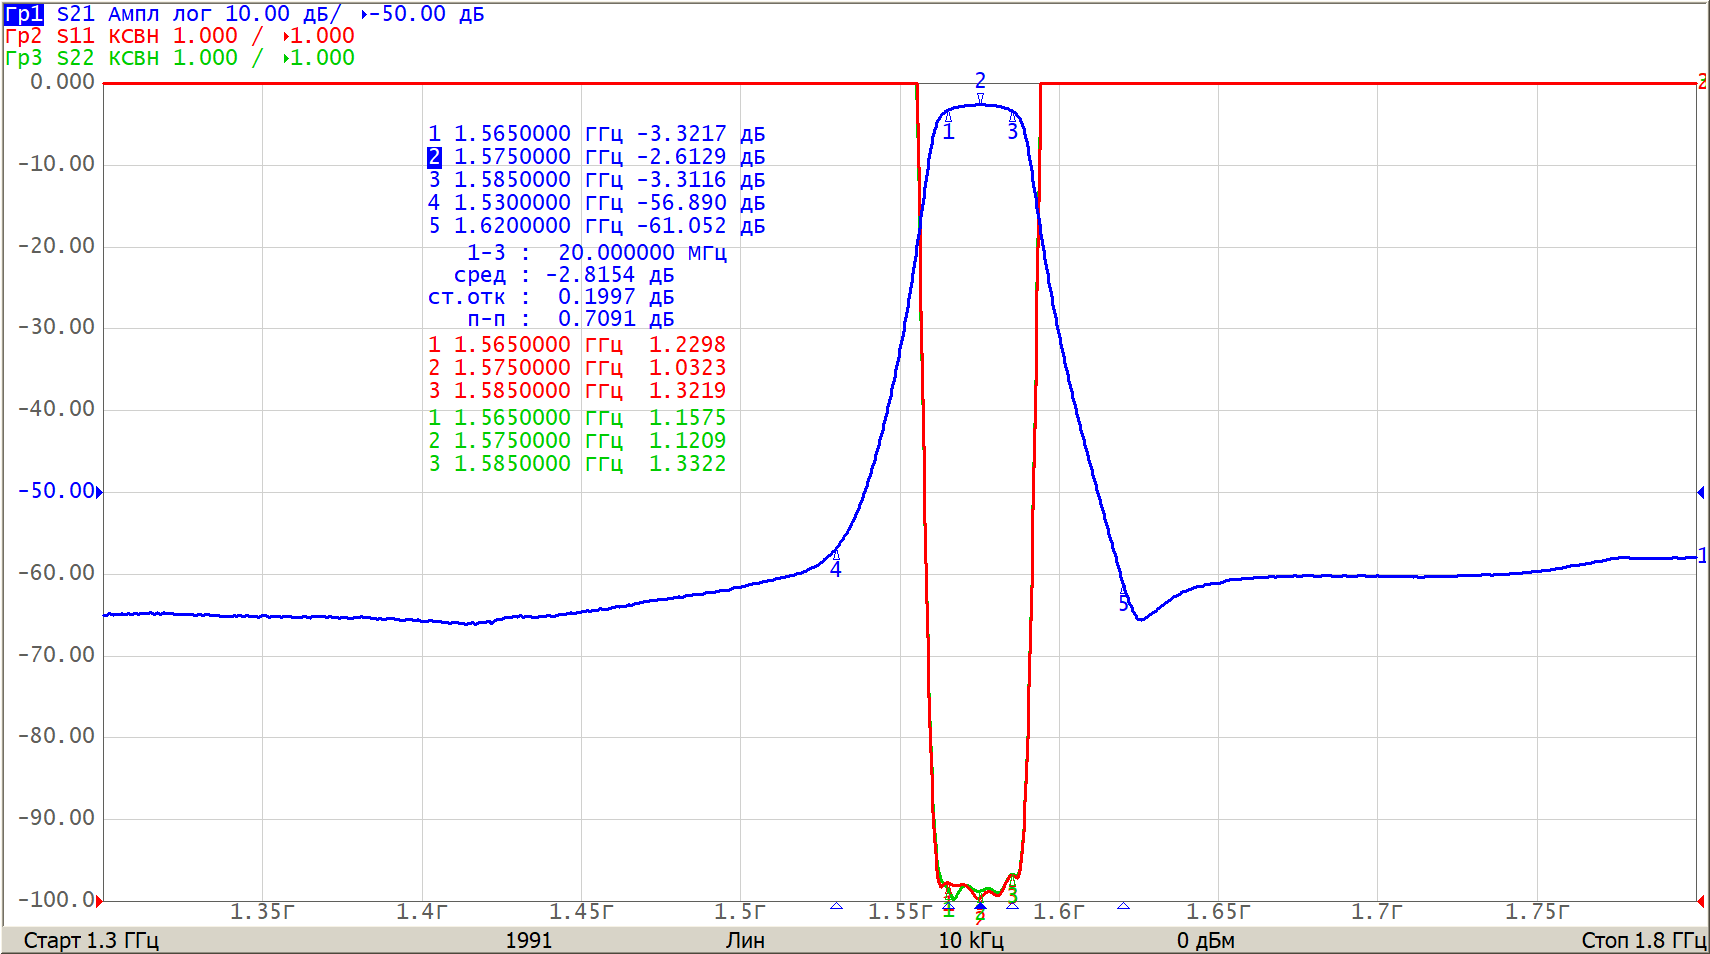This screenshot has height=954, width=1710.
Task: Open the S21 measurement parameter of Гр1
Action: click(x=75, y=14)
